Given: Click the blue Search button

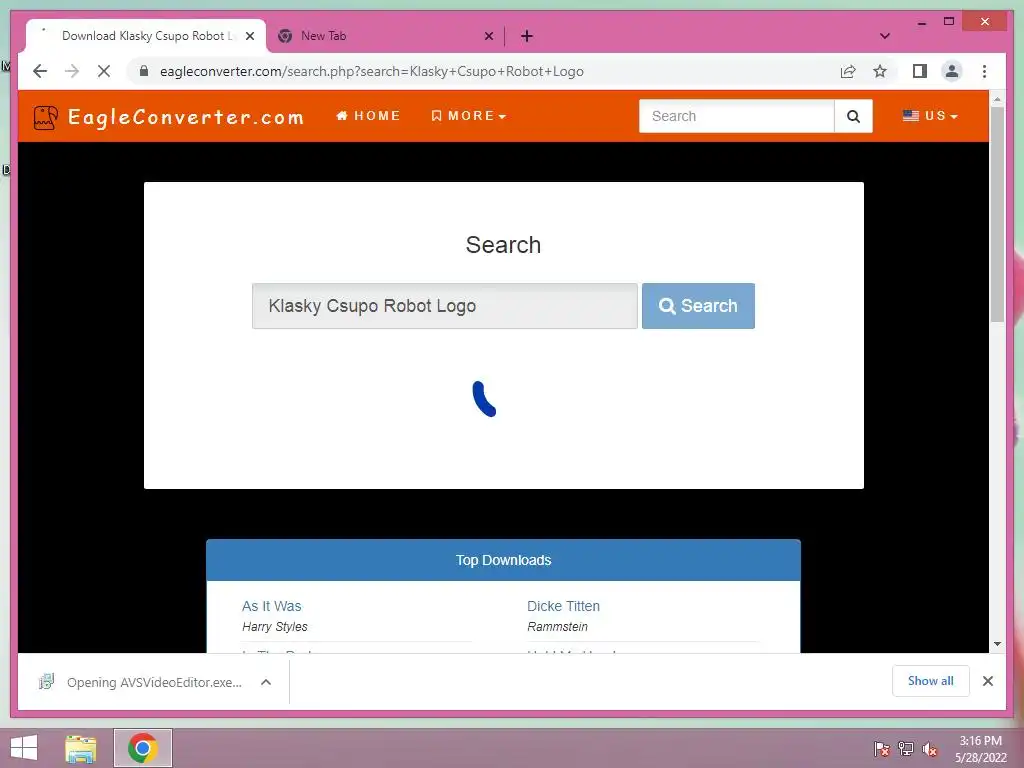Looking at the screenshot, I should (698, 306).
